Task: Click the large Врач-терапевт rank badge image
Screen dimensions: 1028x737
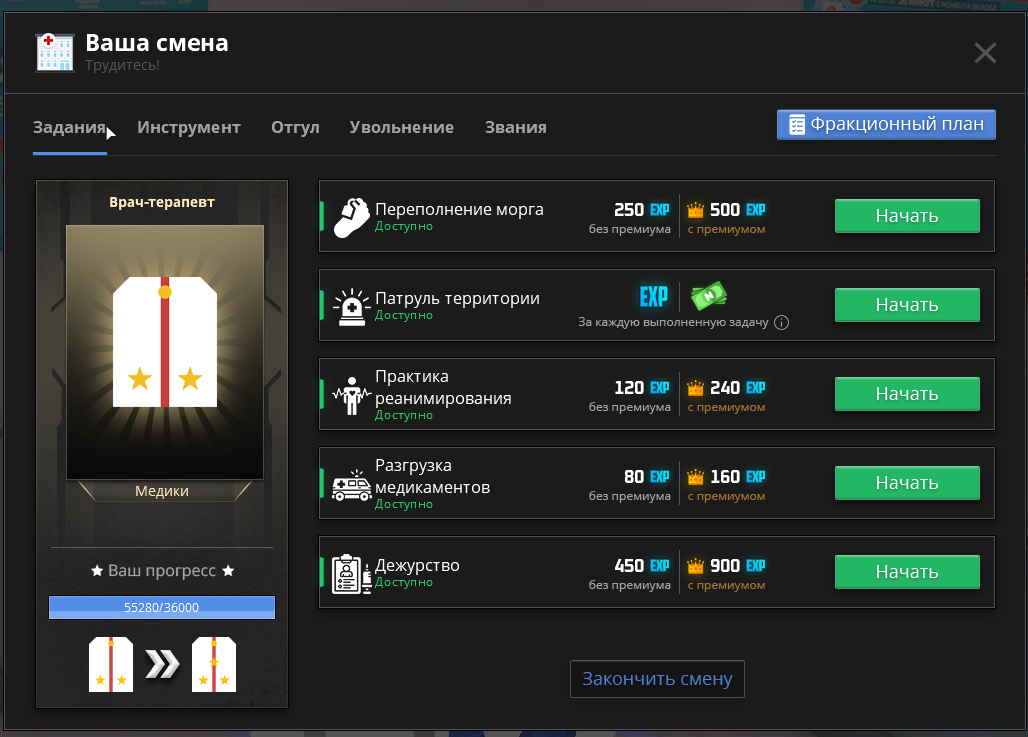Action: [x=165, y=352]
